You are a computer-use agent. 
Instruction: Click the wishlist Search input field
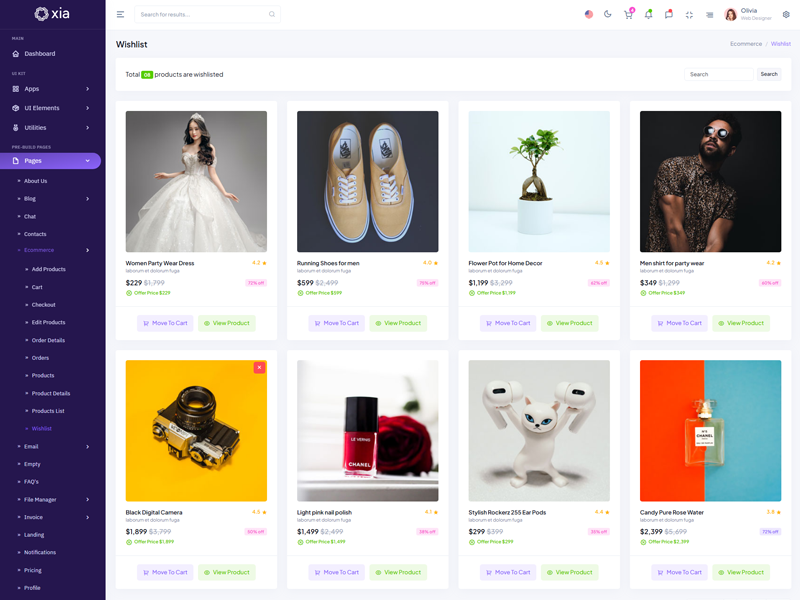coord(719,74)
